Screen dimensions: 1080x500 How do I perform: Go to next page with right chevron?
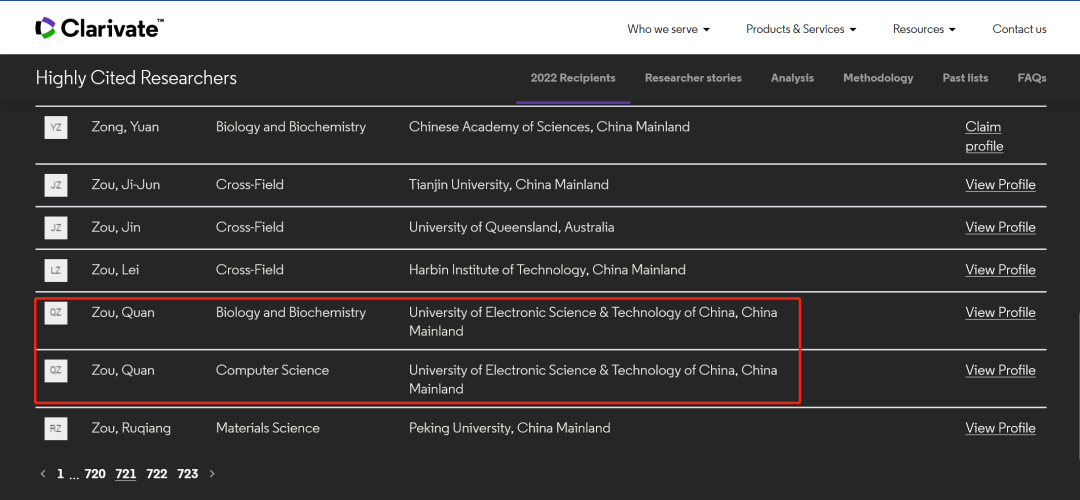pyautogui.click(x=212, y=474)
